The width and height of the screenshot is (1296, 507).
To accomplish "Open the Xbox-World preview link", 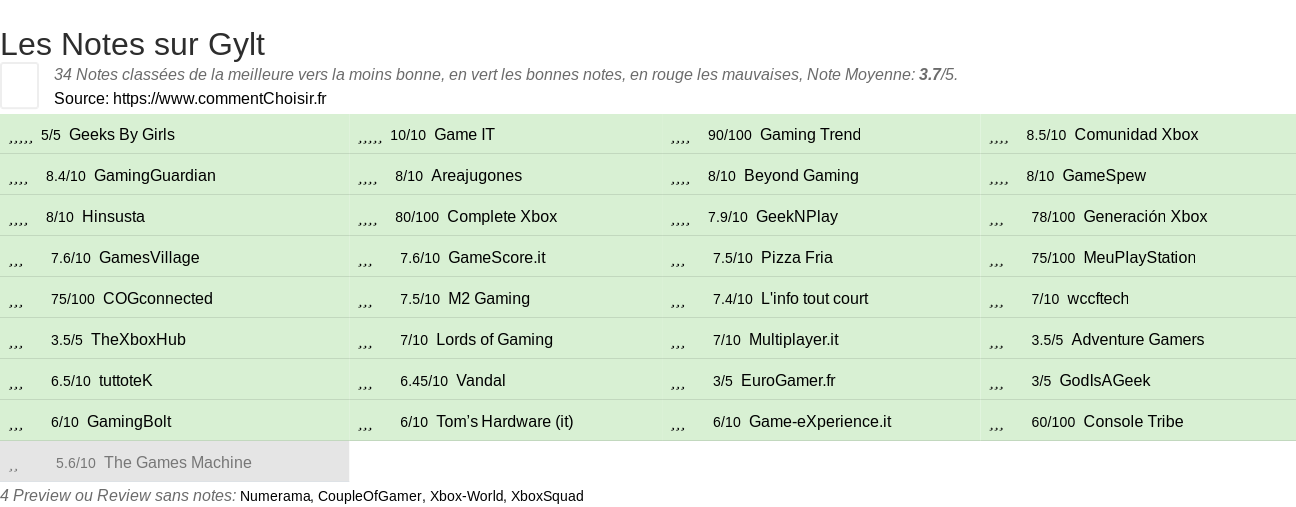I will [466, 496].
